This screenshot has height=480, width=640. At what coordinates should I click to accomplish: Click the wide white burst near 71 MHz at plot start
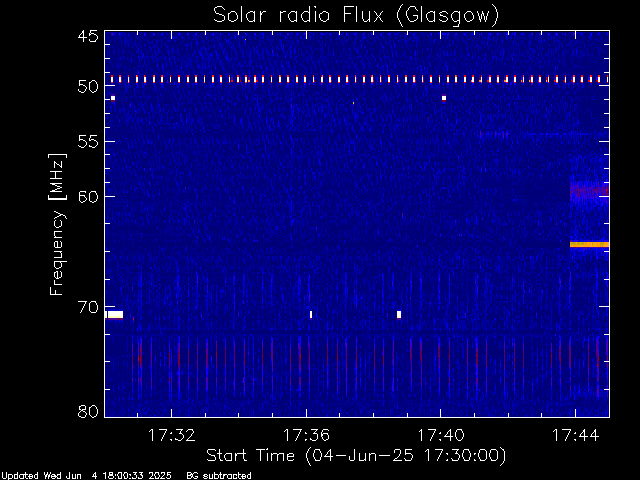pyautogui.click(x=115, y=314)
